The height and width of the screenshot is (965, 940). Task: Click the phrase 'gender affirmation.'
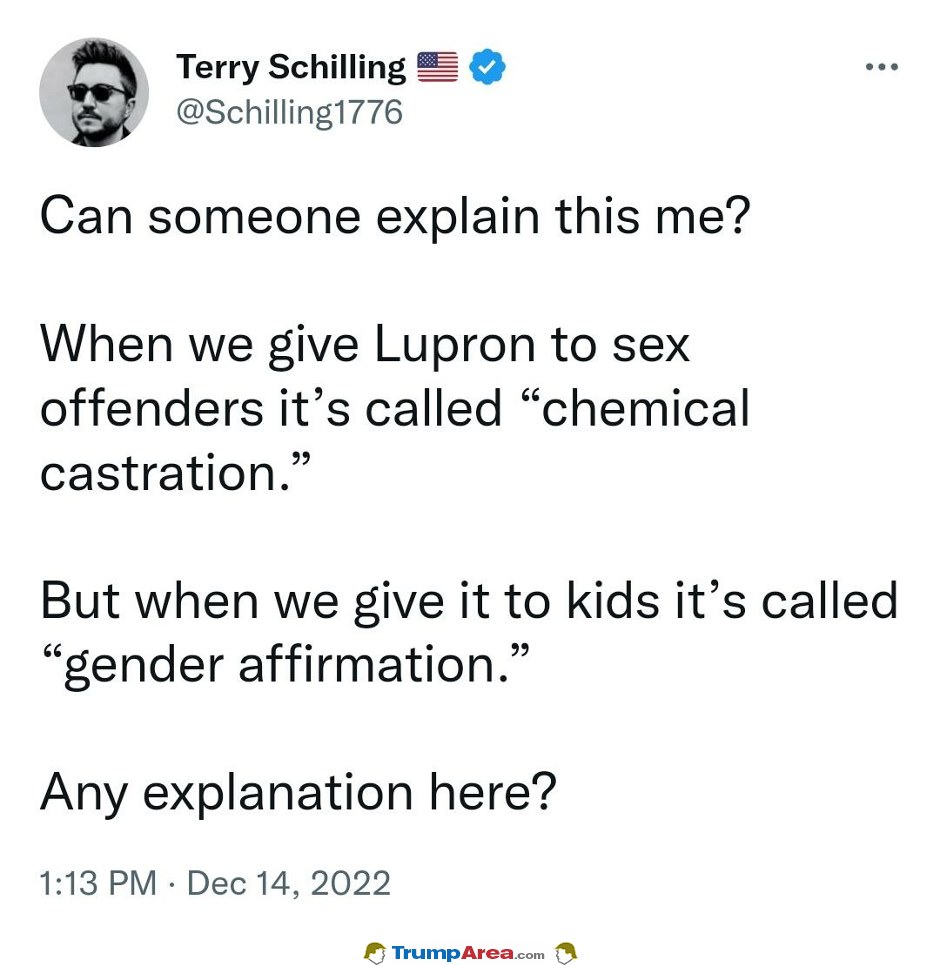(285, 665)
